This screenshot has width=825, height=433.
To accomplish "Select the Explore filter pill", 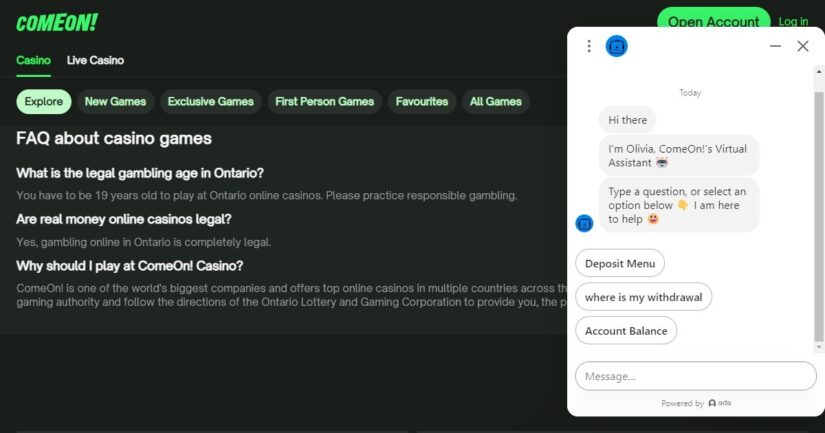I will click(44, 102).
